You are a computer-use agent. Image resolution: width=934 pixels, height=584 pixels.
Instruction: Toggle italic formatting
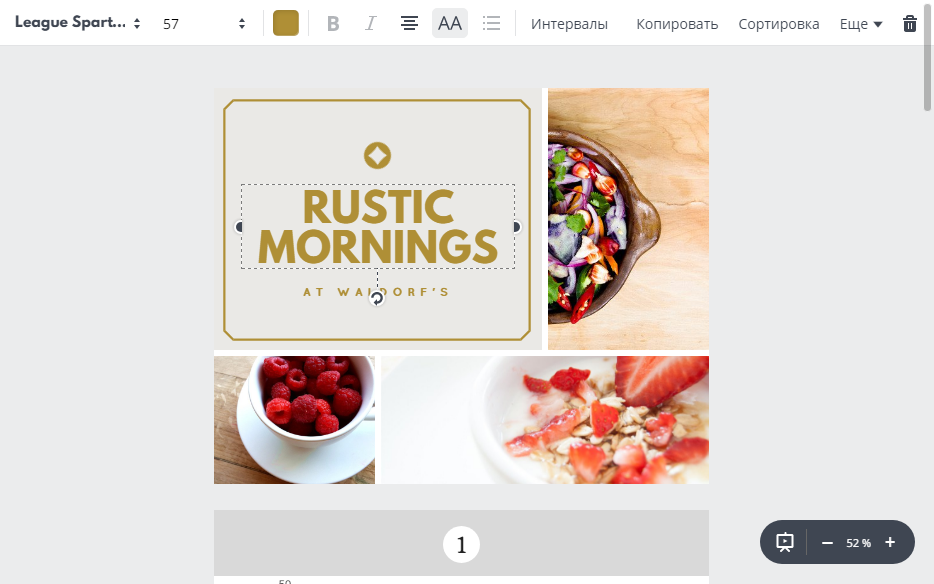[371, 23]
